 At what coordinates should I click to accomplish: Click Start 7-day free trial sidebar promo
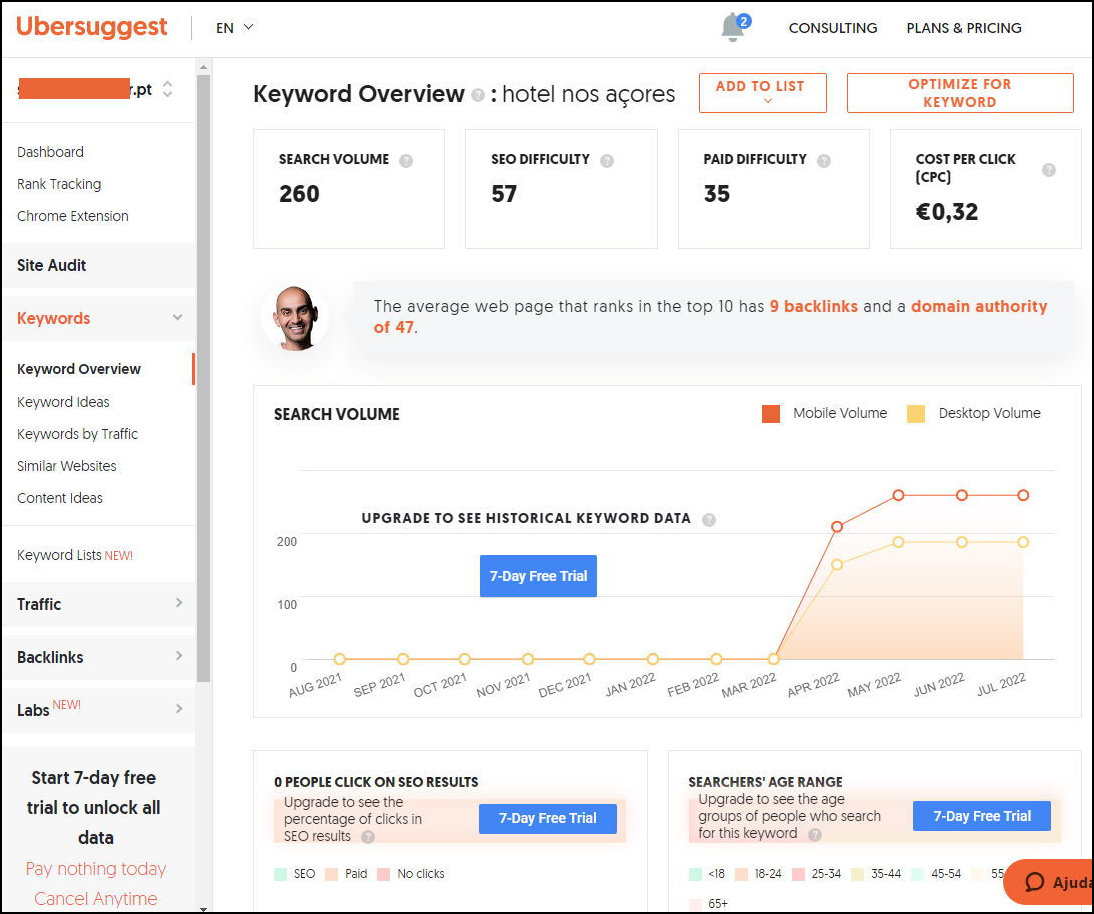94,807
